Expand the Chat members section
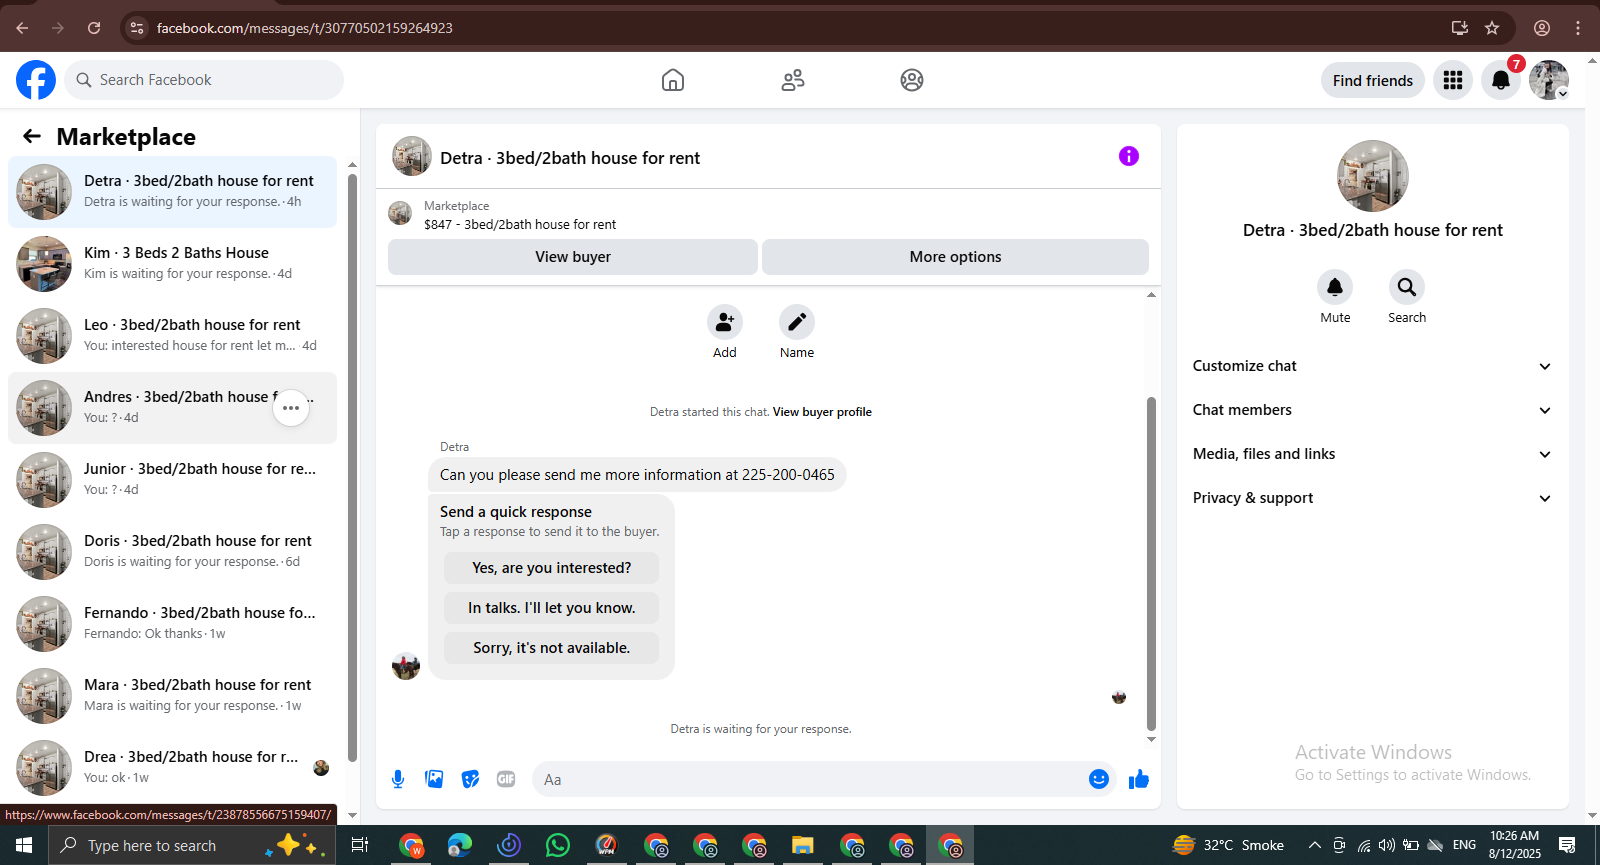Screen dimensions: 1600x865 pos(1372,410)
